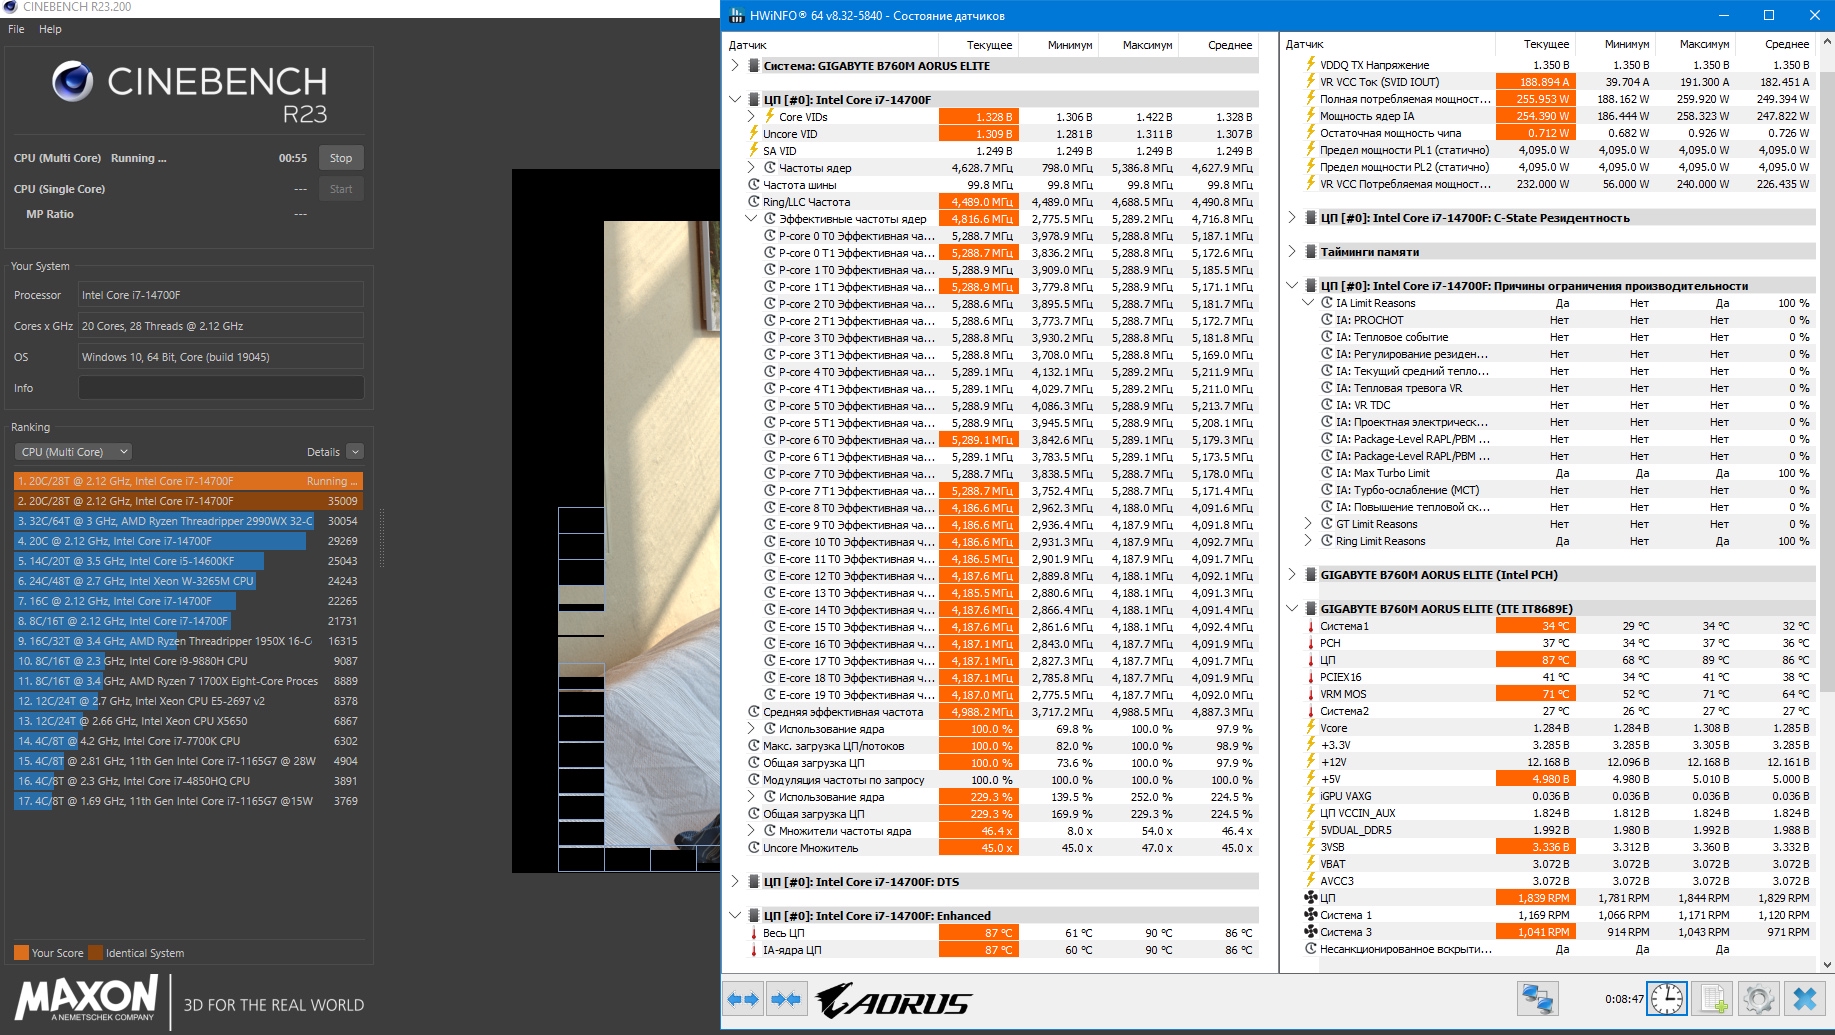Select the Intel Core i9-9880H ranking row
This screenshot has width=1835, height=1035.
click(188, 661)
